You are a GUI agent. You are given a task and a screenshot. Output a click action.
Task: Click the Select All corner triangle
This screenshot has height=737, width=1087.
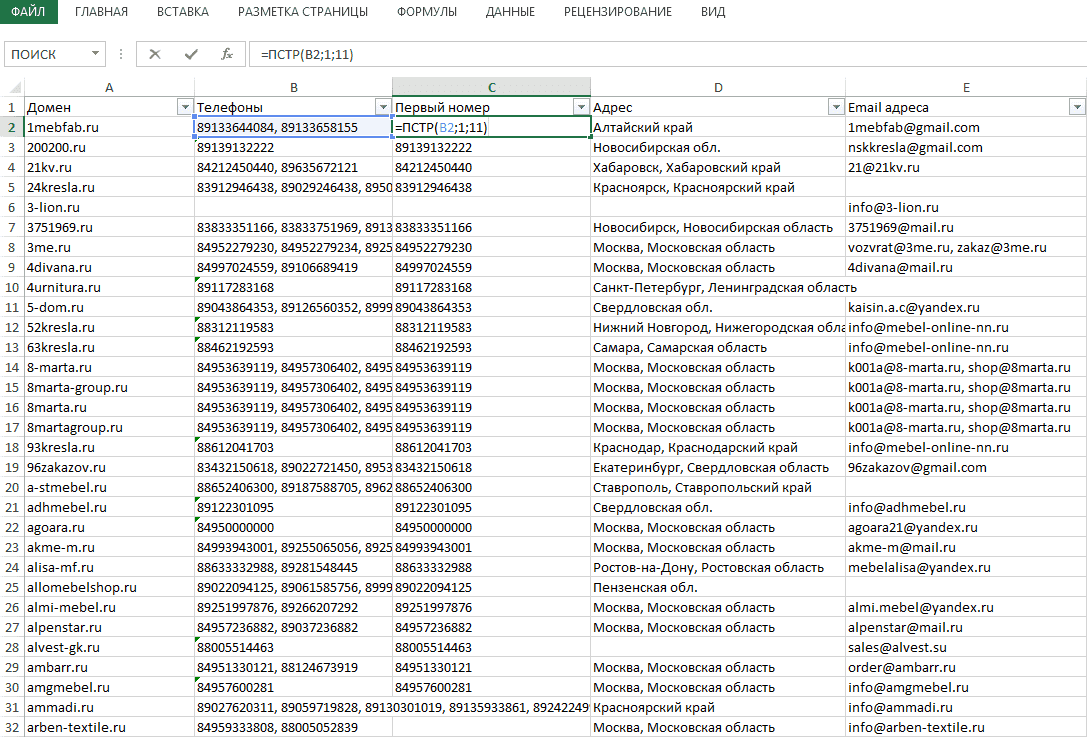coord(13,87)
